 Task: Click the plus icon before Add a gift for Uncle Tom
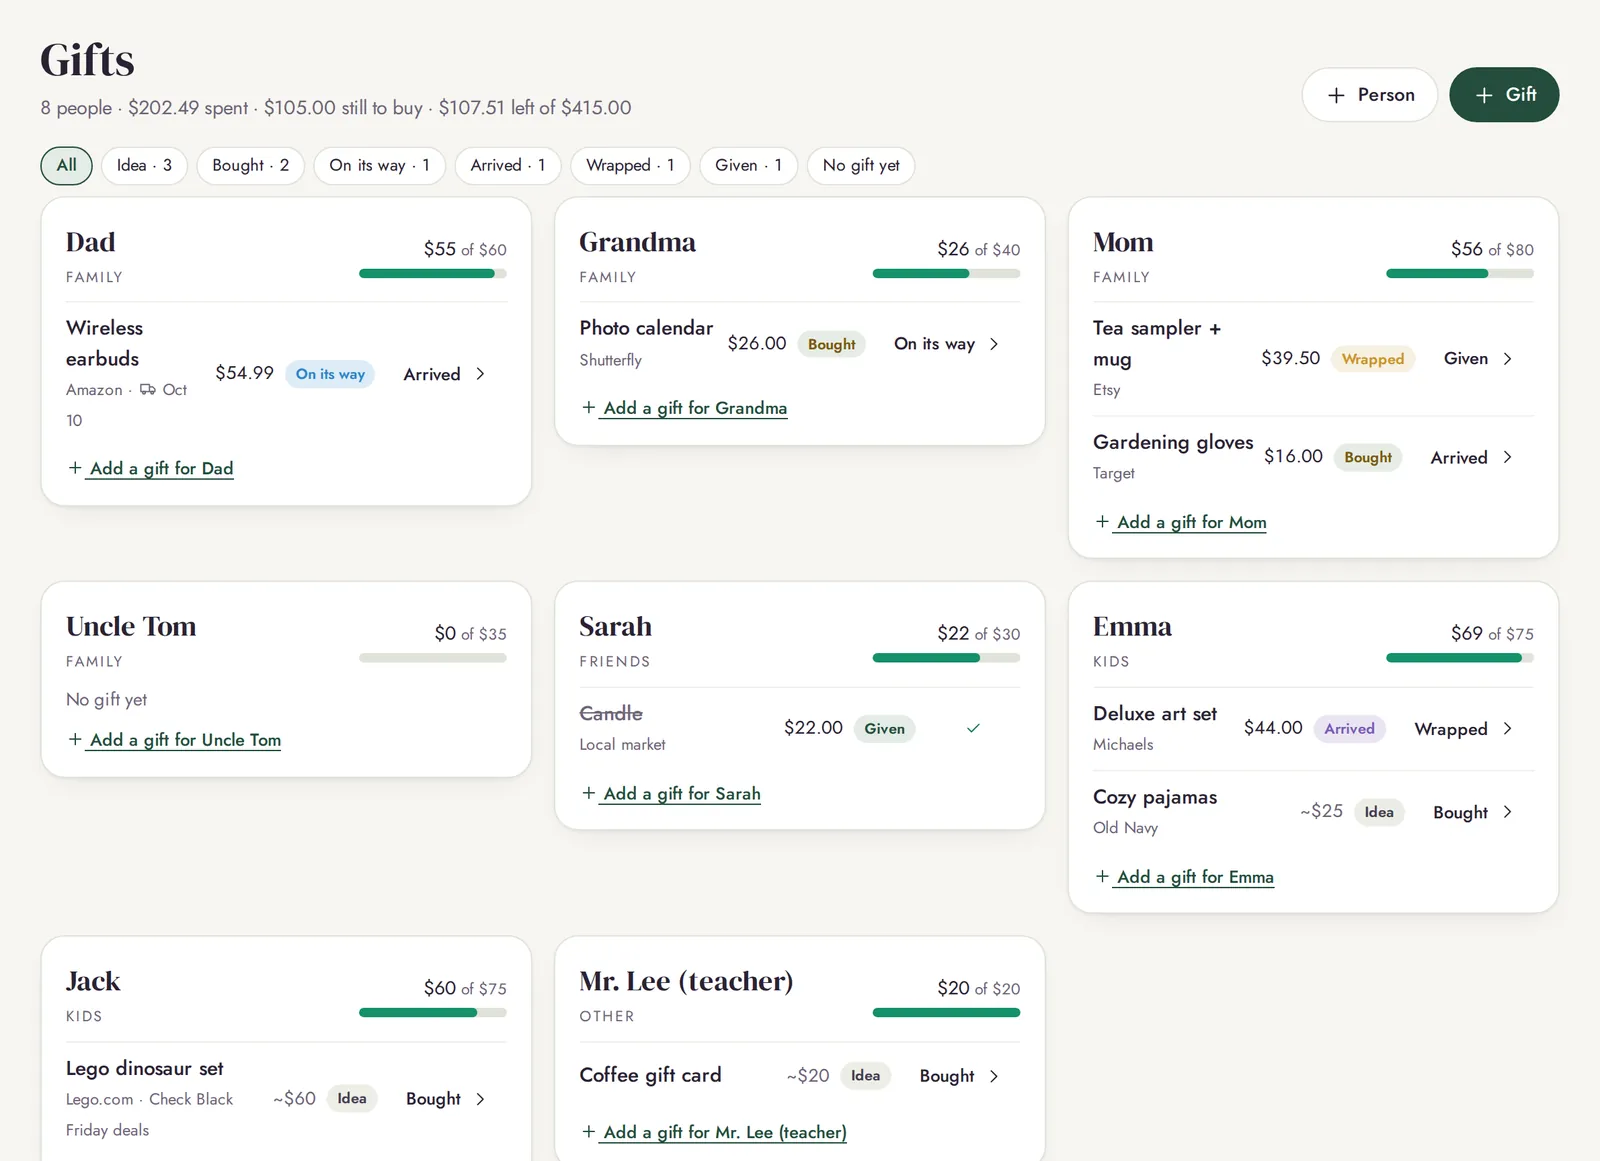(x=75, y=739)
